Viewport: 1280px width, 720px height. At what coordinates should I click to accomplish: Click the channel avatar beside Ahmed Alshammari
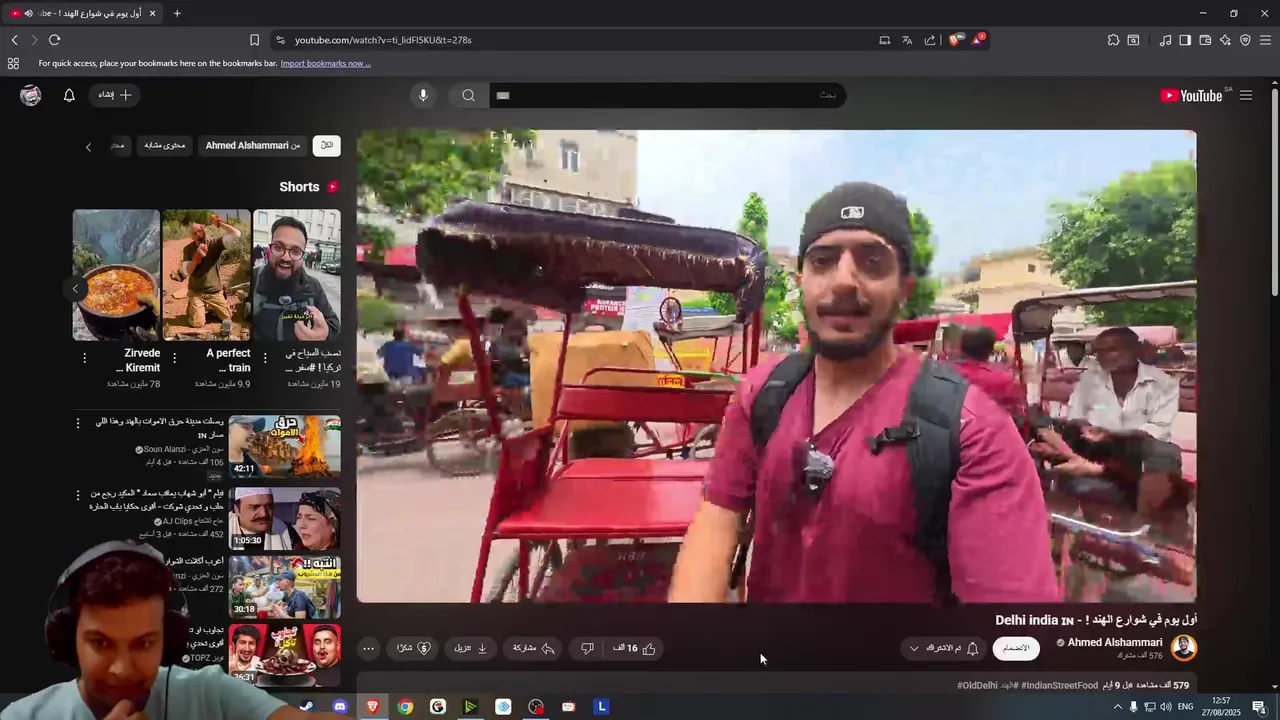(1184, 648)
